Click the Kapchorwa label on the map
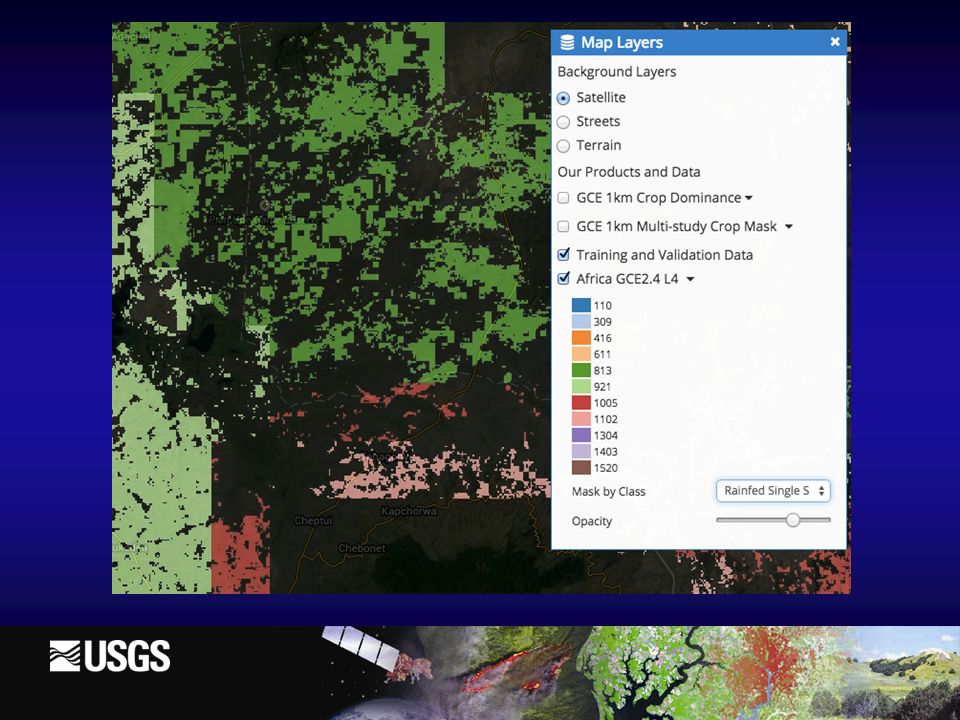960x720 pixels. tap(409, 511)
